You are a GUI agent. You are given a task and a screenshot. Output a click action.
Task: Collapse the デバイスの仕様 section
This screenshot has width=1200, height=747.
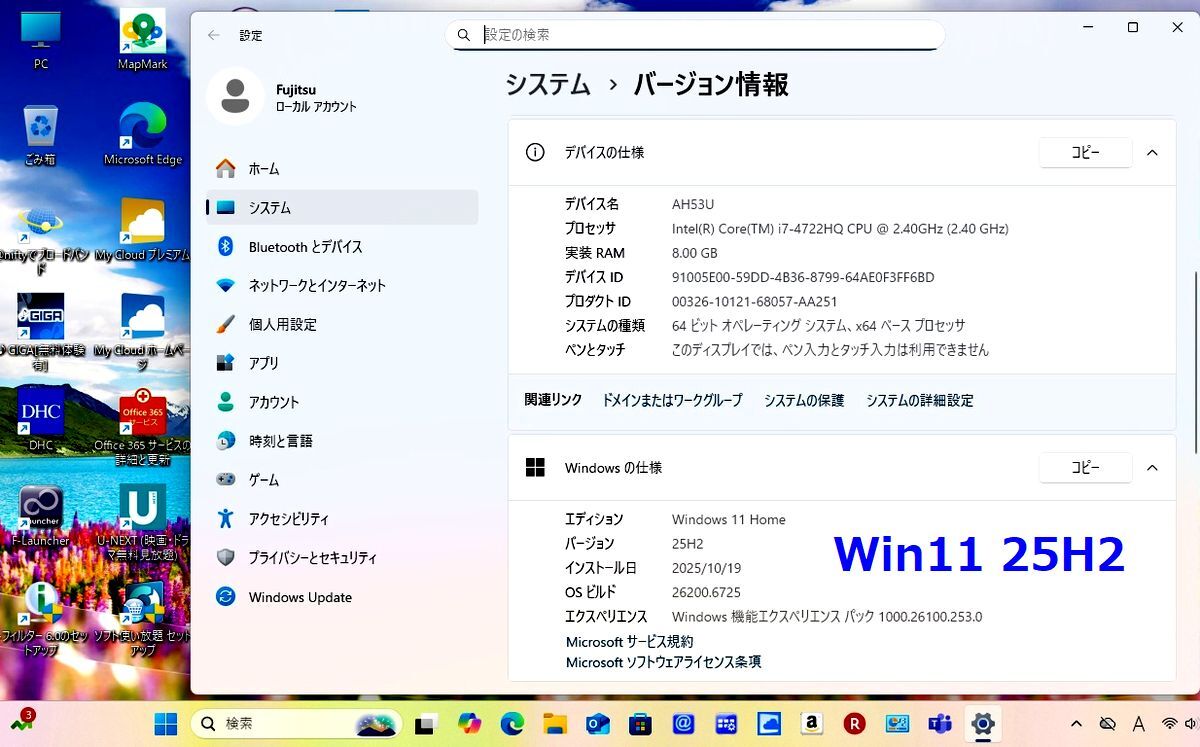tap(1152, 152)
